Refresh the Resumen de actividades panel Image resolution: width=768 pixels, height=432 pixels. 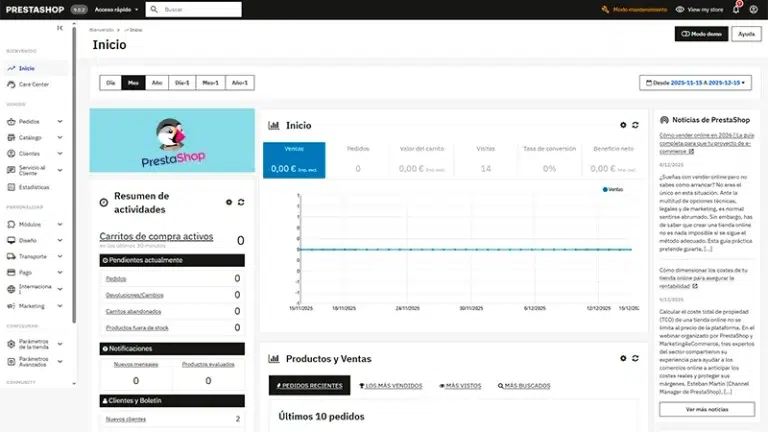[241, 202]
